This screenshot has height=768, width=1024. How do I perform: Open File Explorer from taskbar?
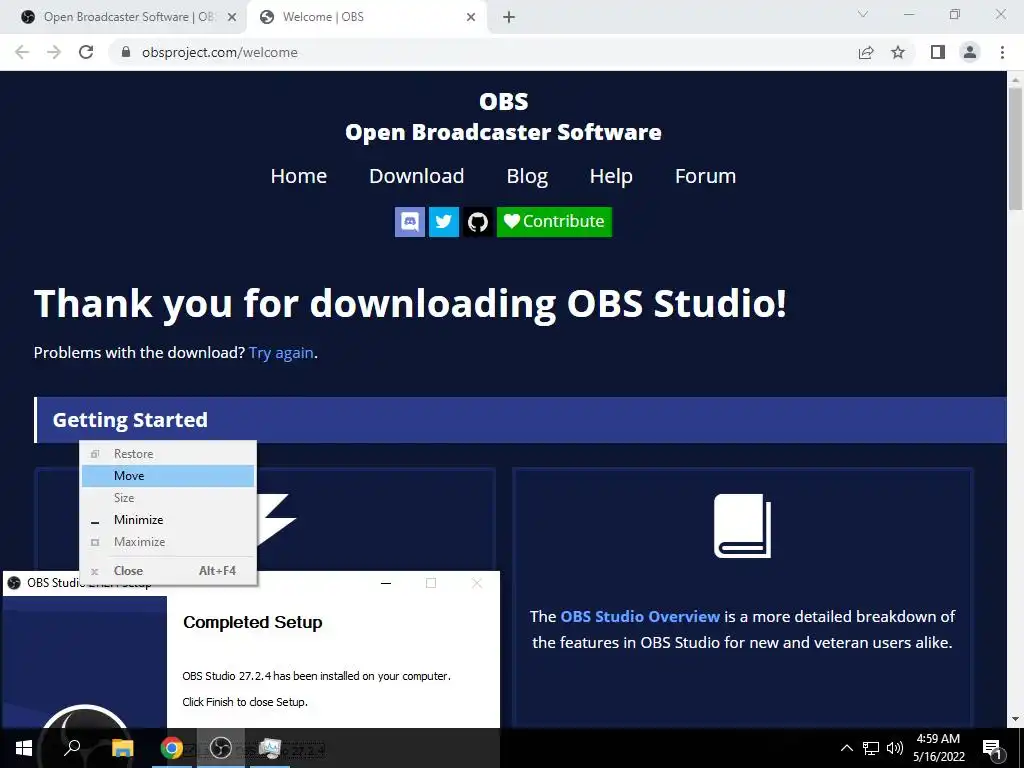pos(122,748)
